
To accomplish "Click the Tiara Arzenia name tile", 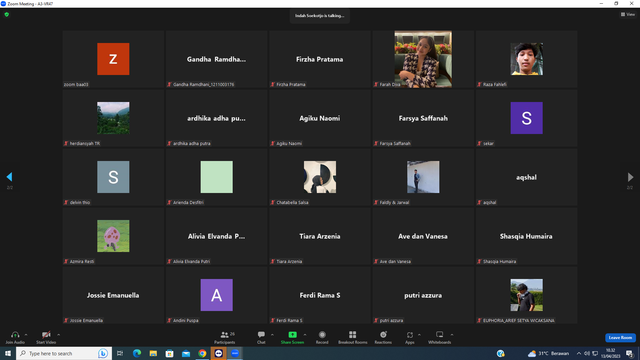I will tap(320, 236).
